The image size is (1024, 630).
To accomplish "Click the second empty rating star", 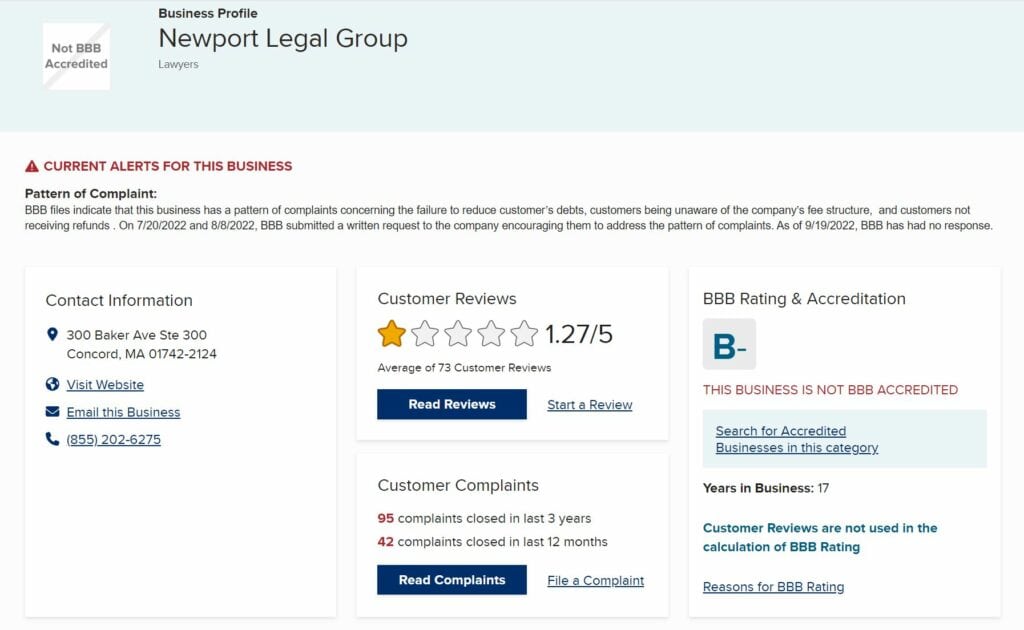I will tap(424, 334).
